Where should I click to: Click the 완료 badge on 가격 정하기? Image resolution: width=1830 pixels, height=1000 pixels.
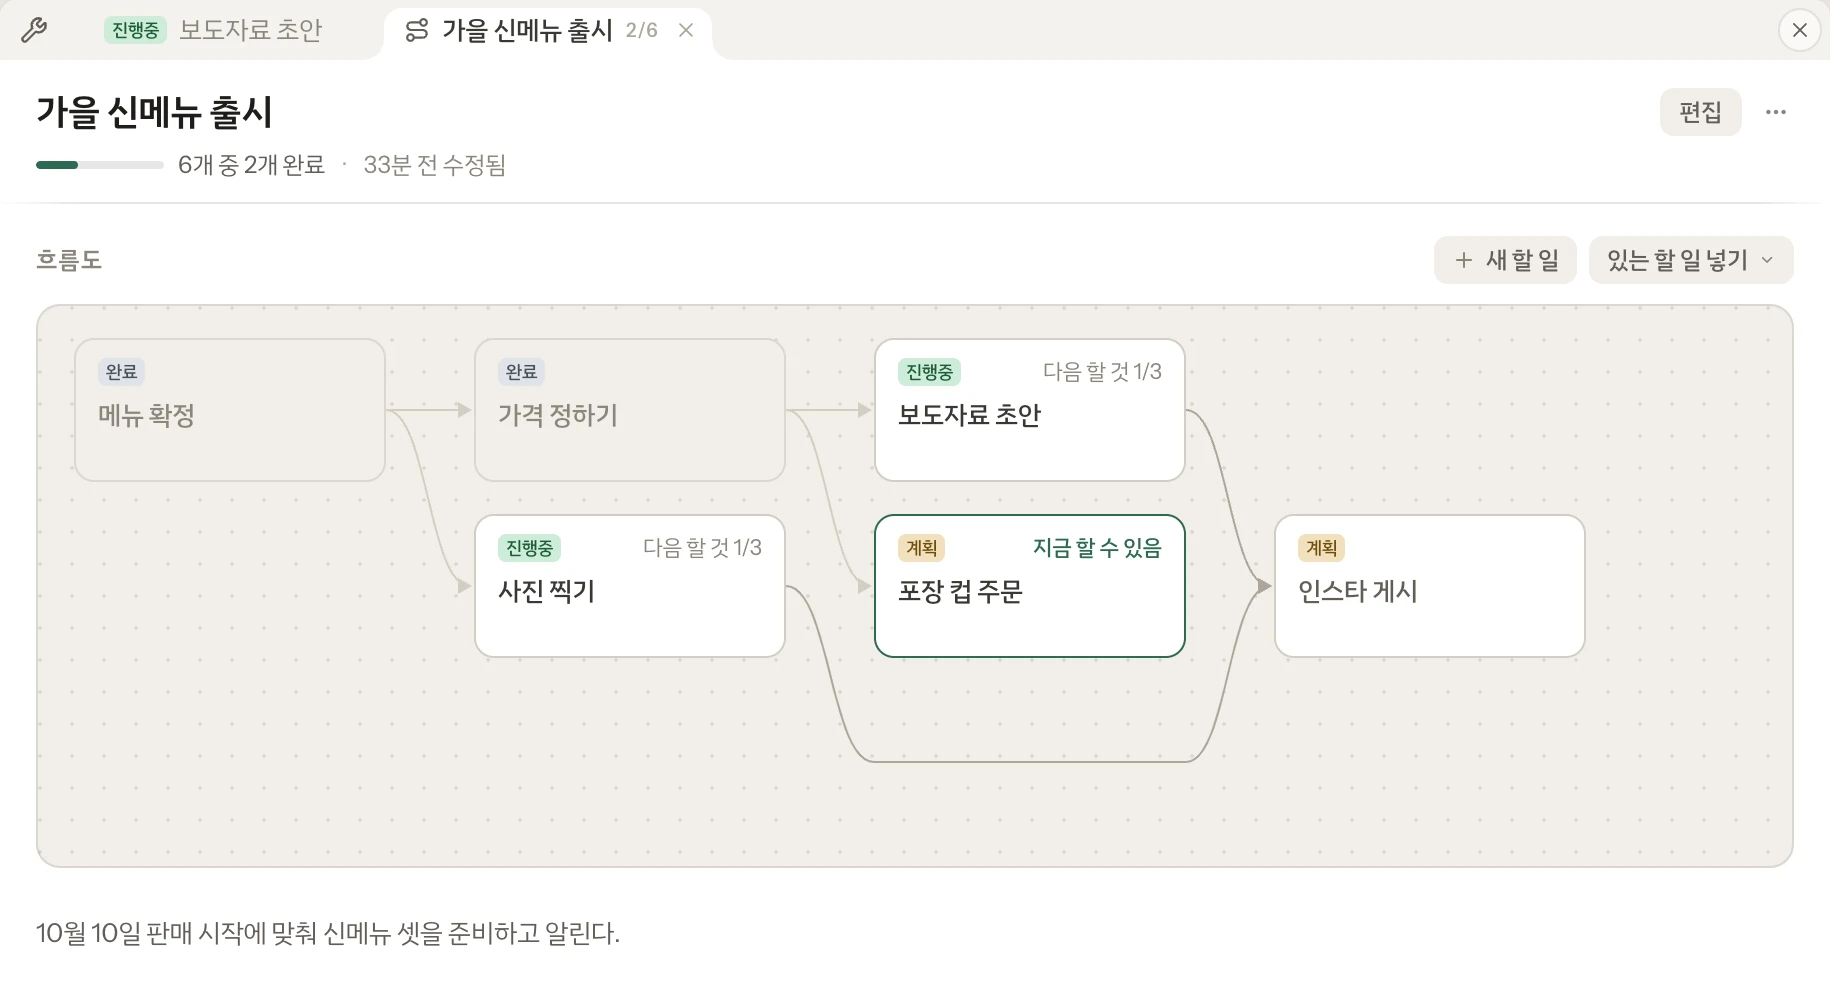[x=522, y=372]
